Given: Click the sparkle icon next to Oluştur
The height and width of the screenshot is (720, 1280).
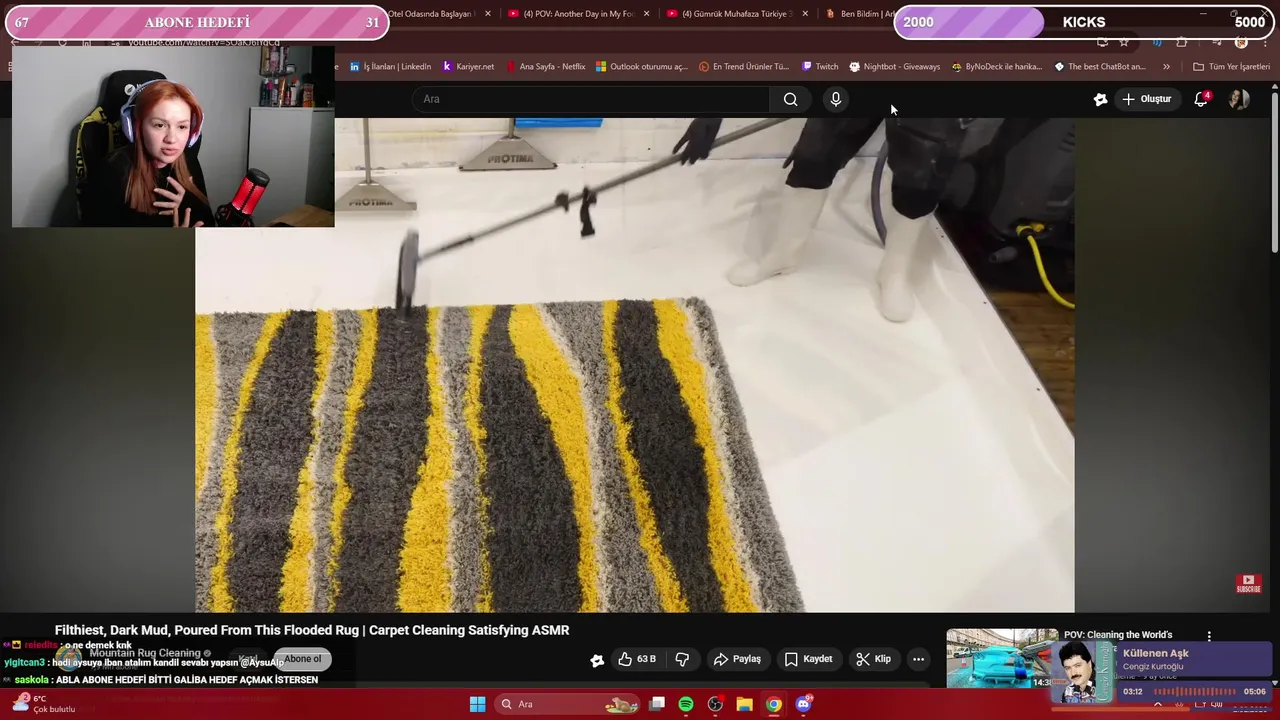Looking at the screenshot, I should (x=1100, y=99).
